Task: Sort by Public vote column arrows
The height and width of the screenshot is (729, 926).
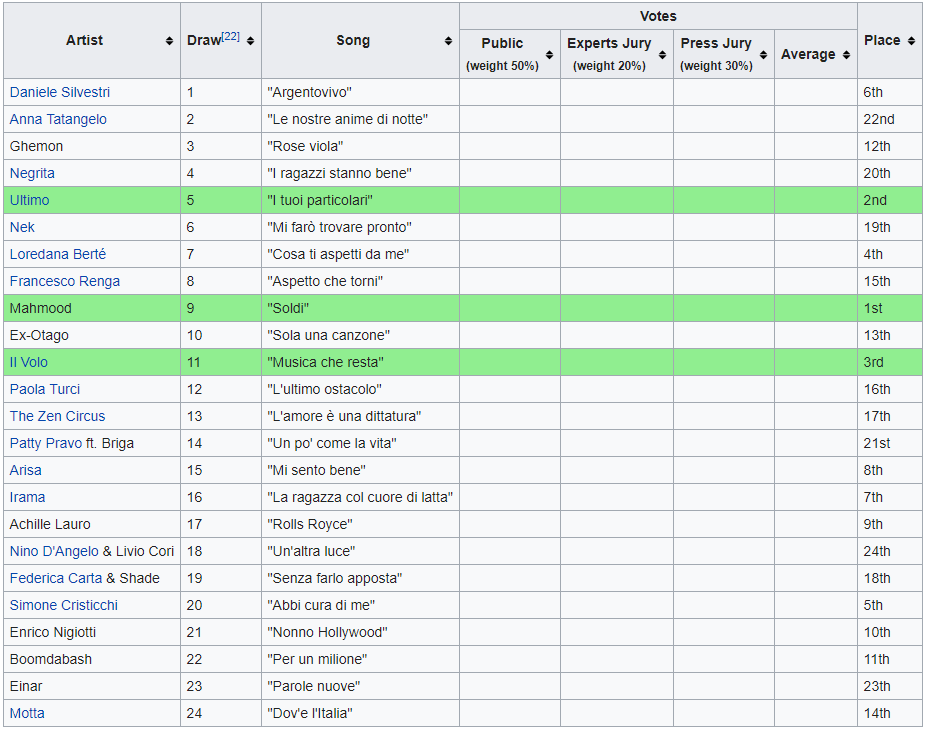Action: pos(549,55)
